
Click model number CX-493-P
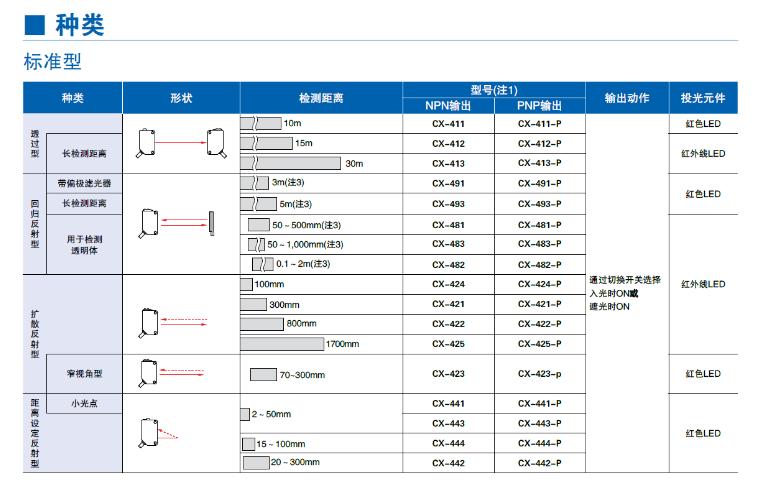tap(539, 204)
